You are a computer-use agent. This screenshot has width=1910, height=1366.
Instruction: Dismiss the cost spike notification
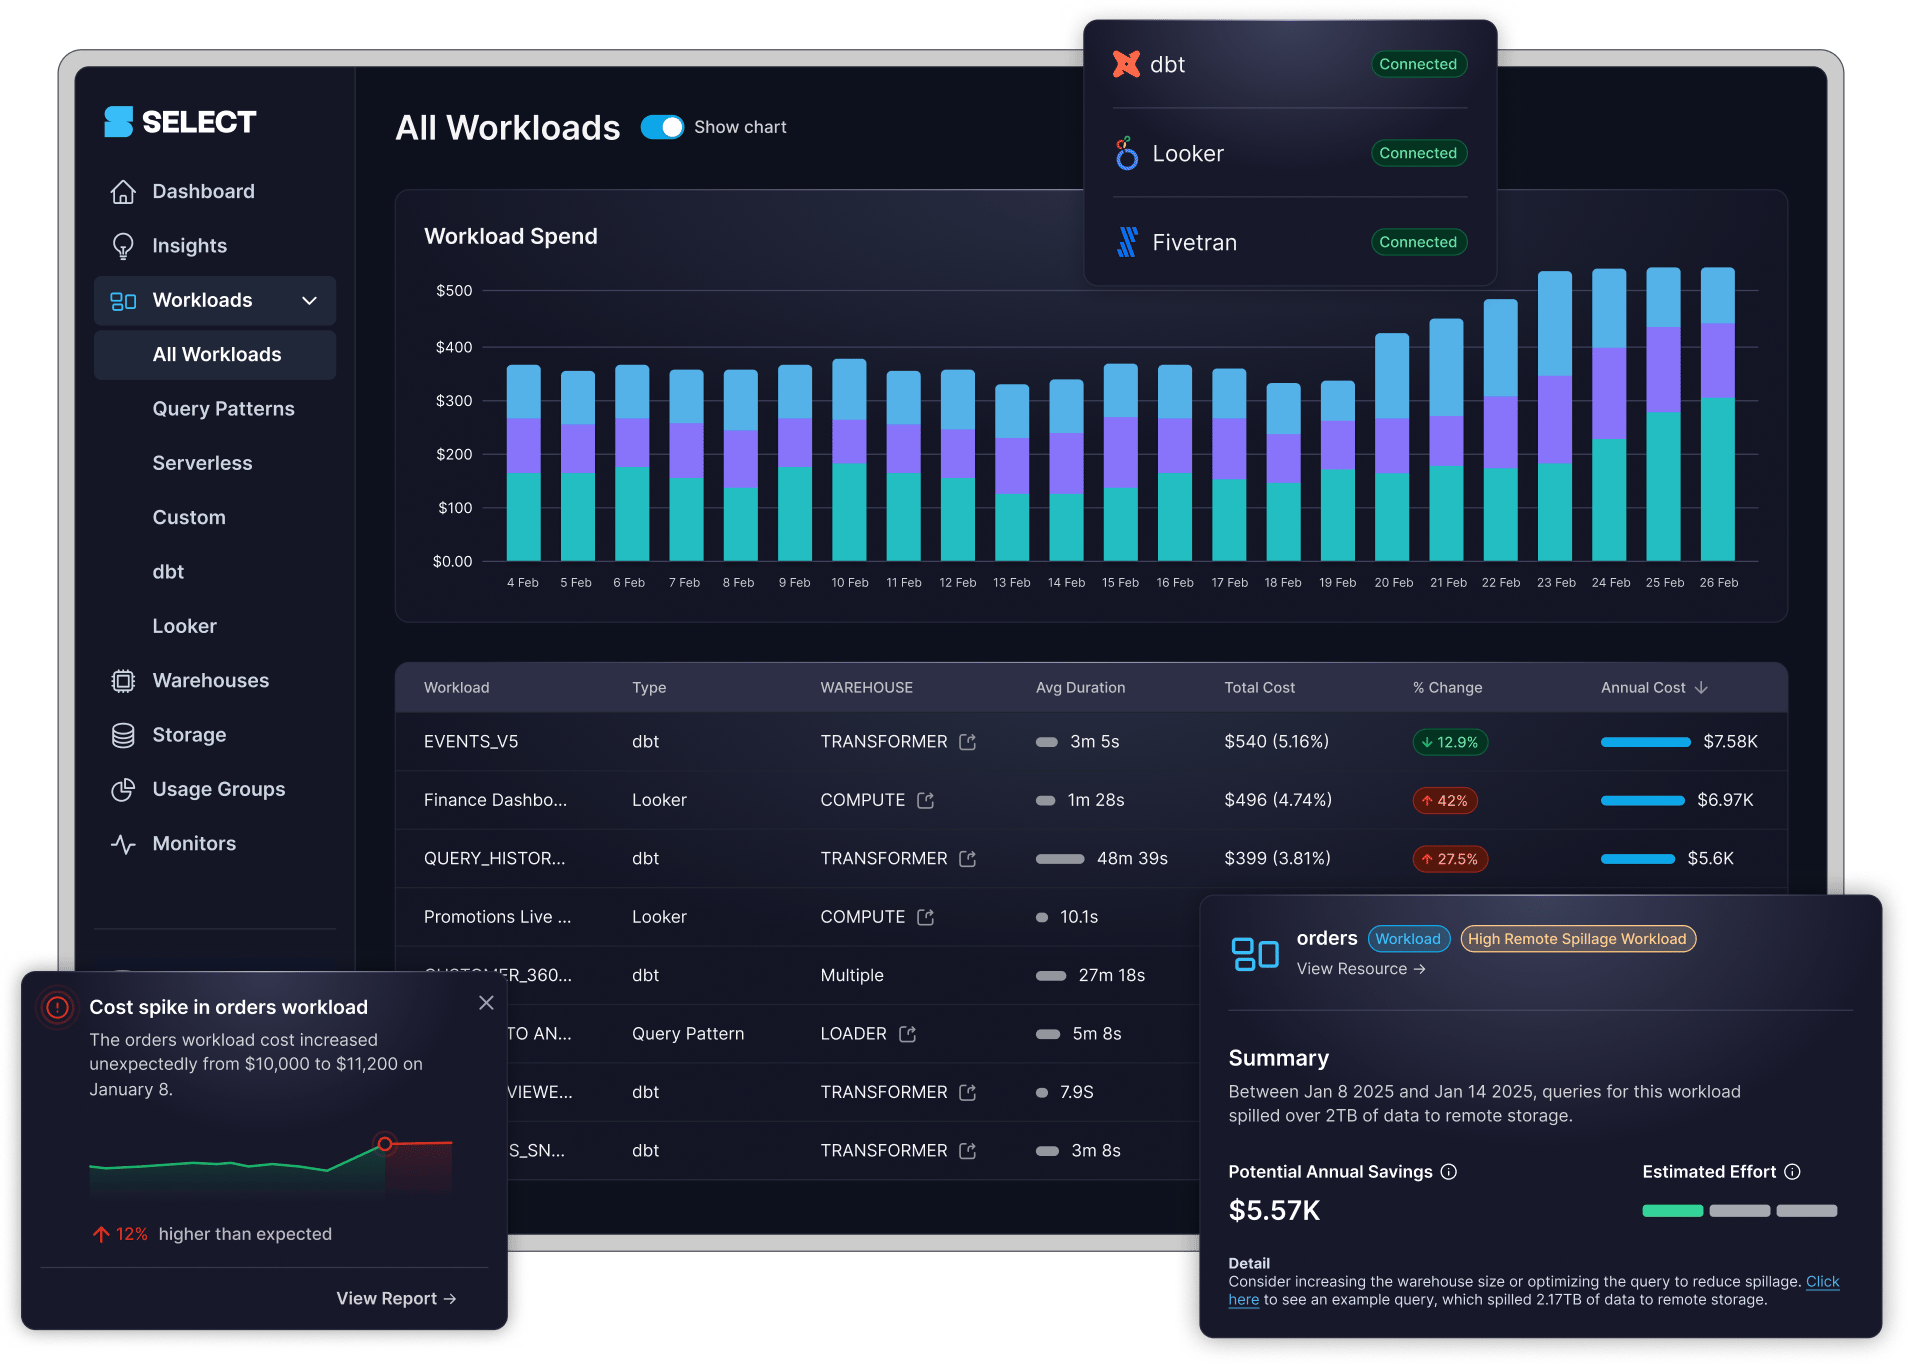click(487, 1003)
